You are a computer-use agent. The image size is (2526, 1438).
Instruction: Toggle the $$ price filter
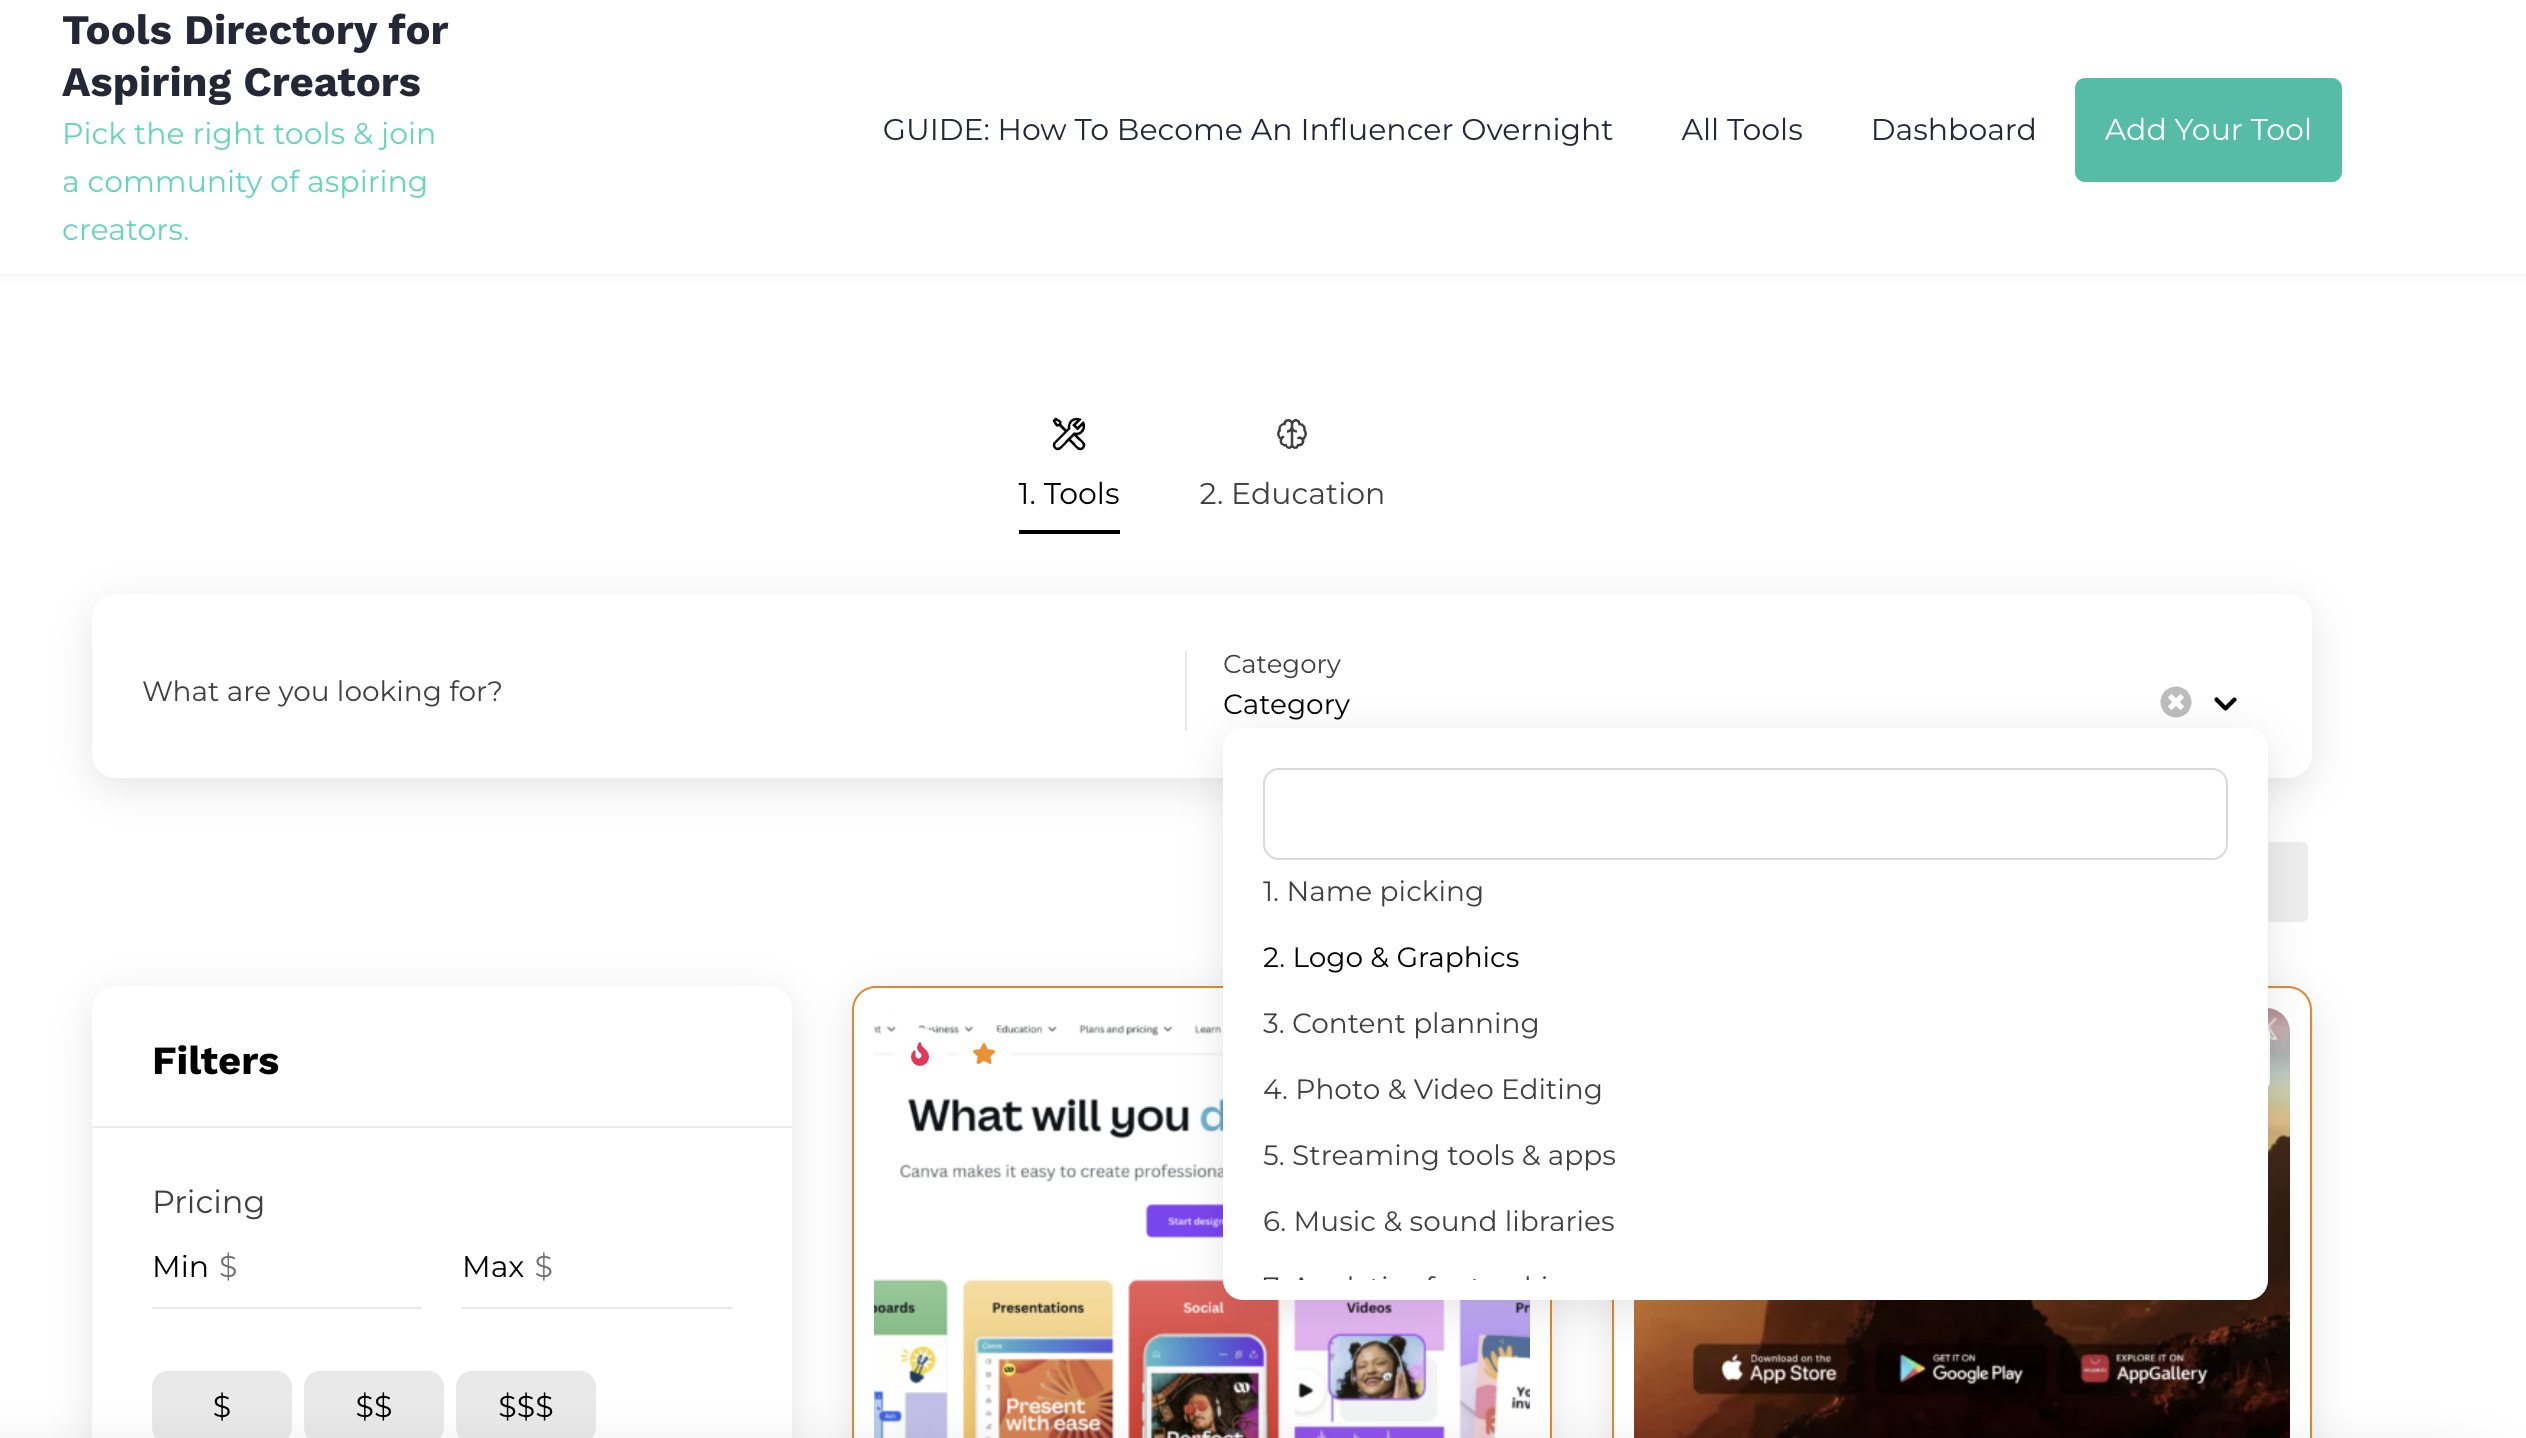click(x=374, y=1406)
